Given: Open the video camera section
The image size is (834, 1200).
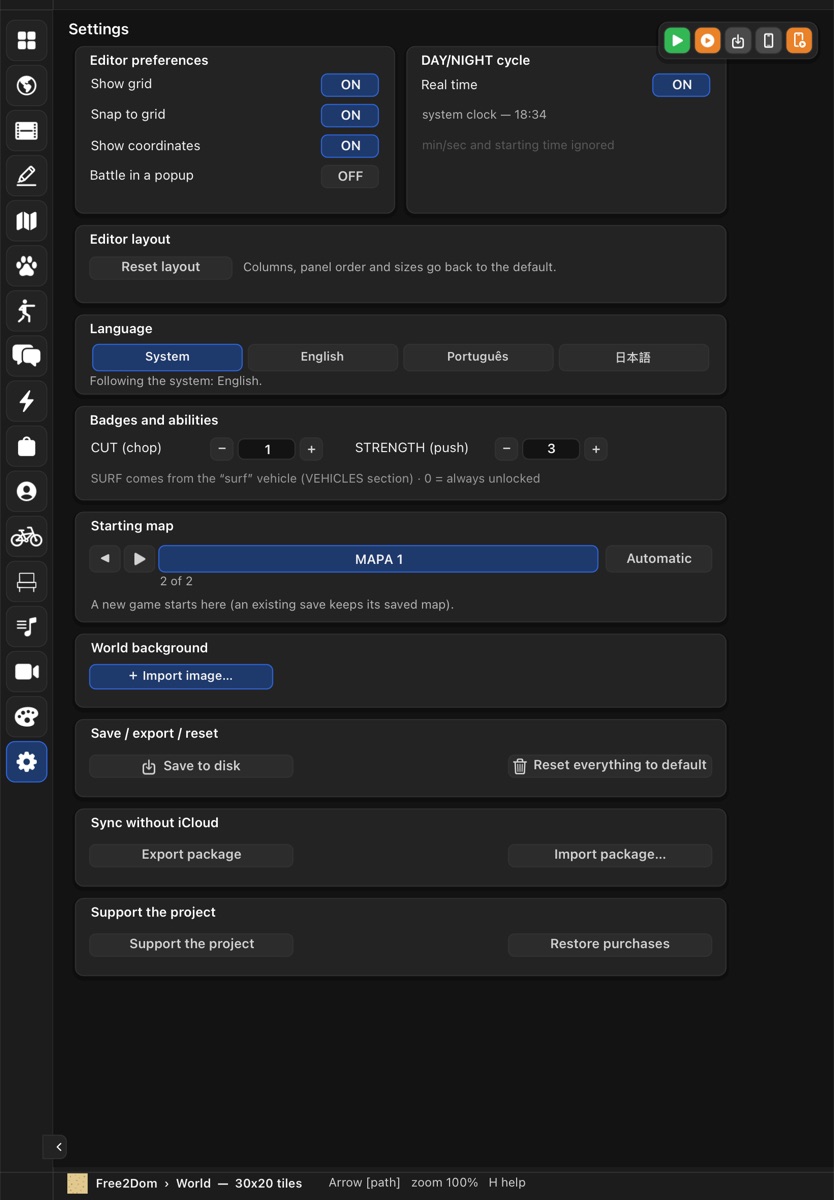Looking at the screenshot, I should coord(27,671).
